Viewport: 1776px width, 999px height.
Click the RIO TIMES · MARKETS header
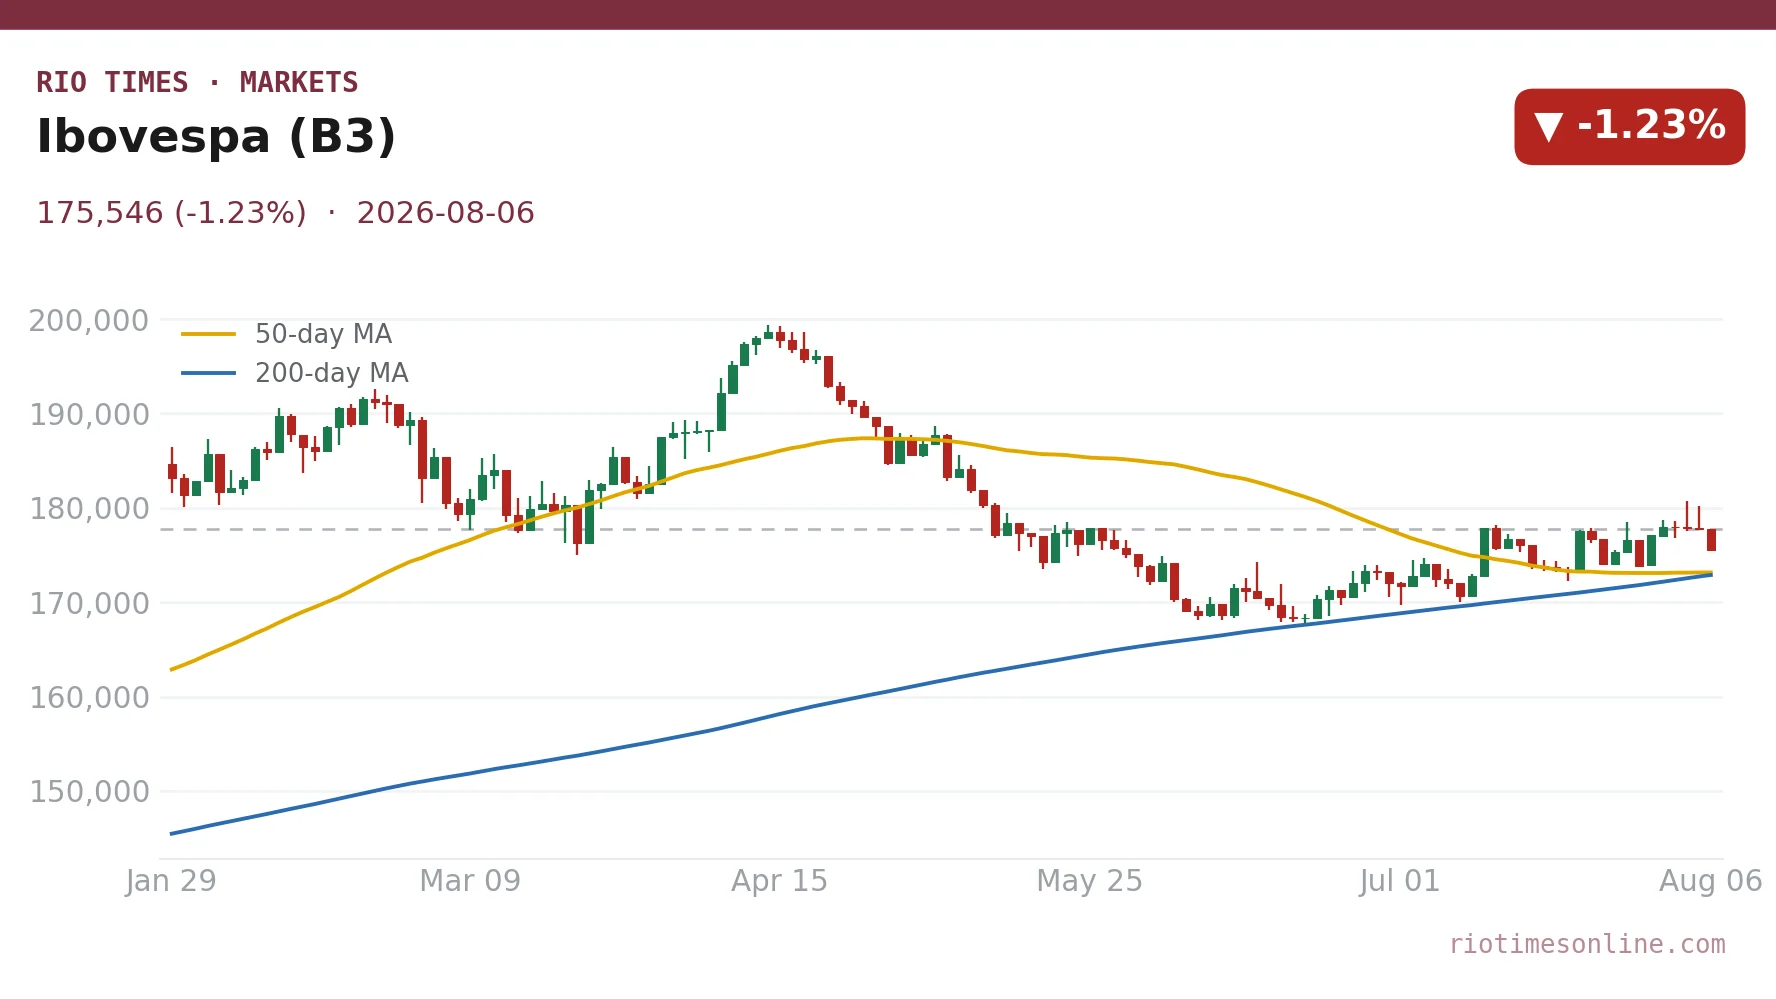pos(197,83)
